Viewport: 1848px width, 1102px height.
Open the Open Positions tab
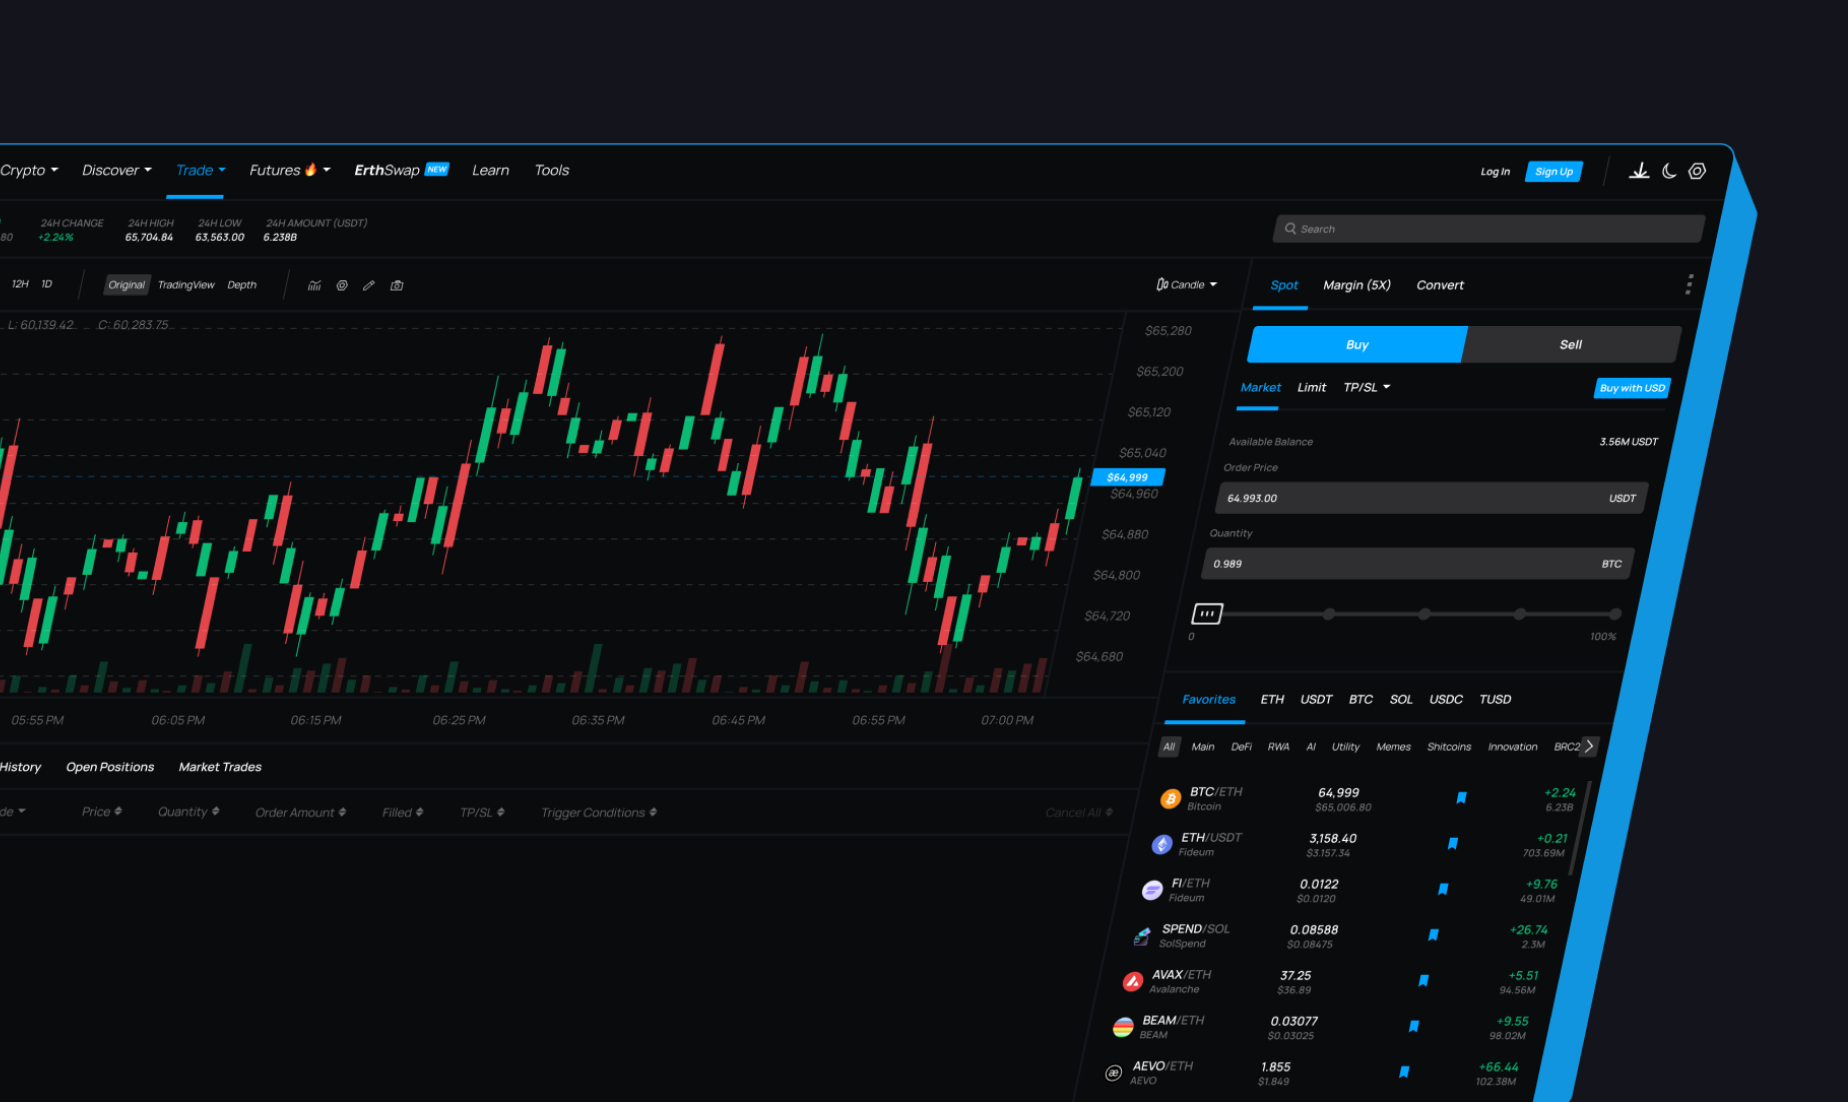pos(110,767)
